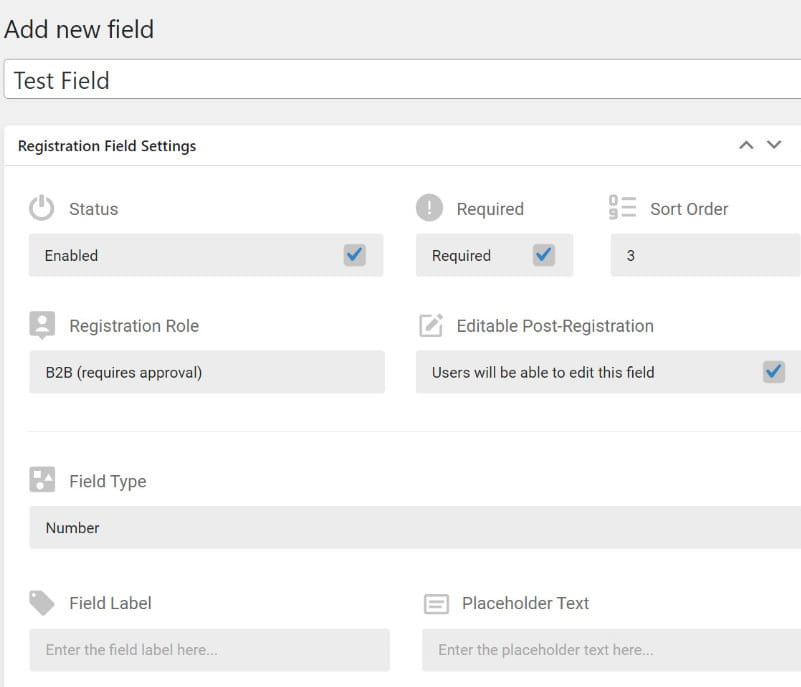Uncheck the Enabled status checkbox
801x687 pixels.
pos(354,255)
